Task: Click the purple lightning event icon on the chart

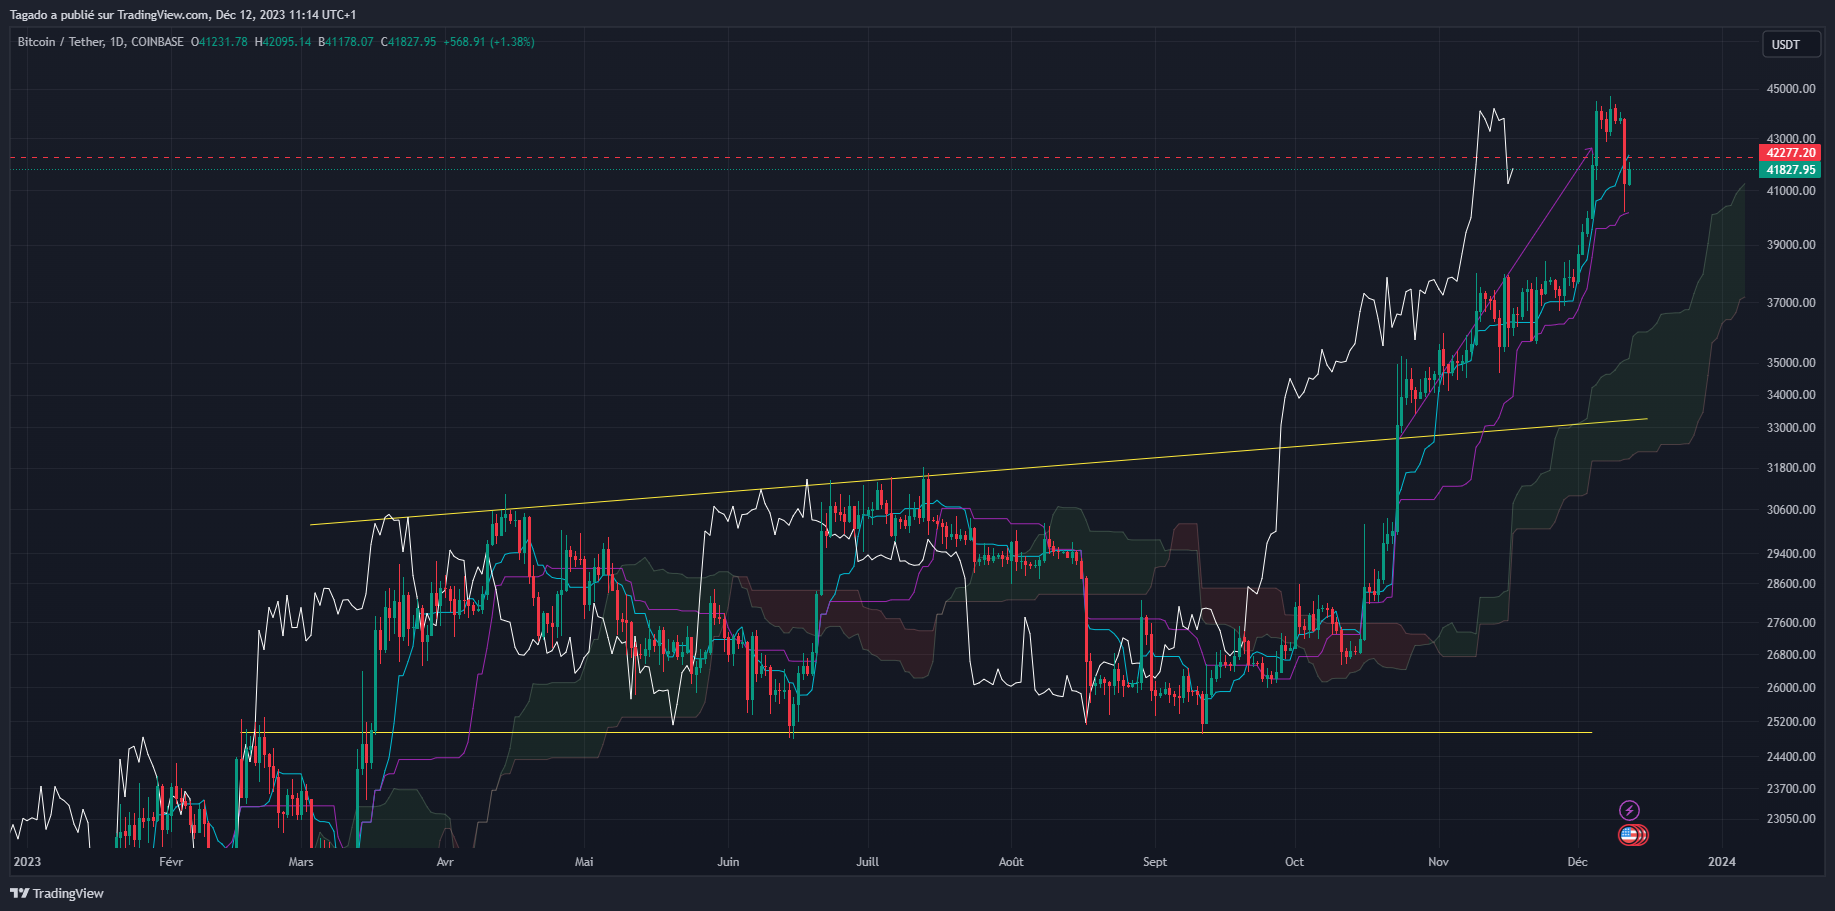Action: [1630, 810]
